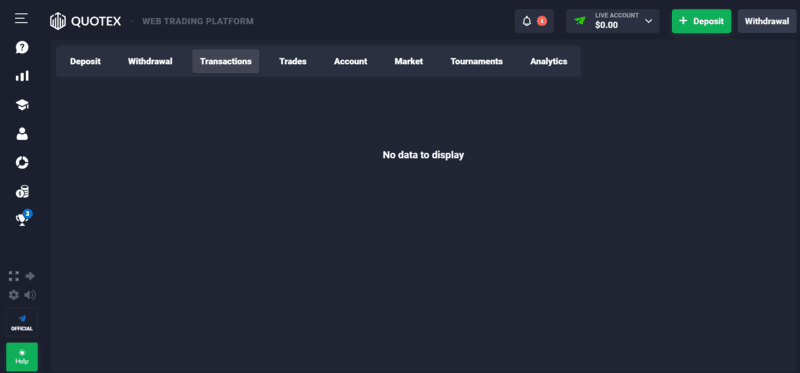Open the settings gear icon
This screenshot has height=373, width=800.
pos(14,295)
